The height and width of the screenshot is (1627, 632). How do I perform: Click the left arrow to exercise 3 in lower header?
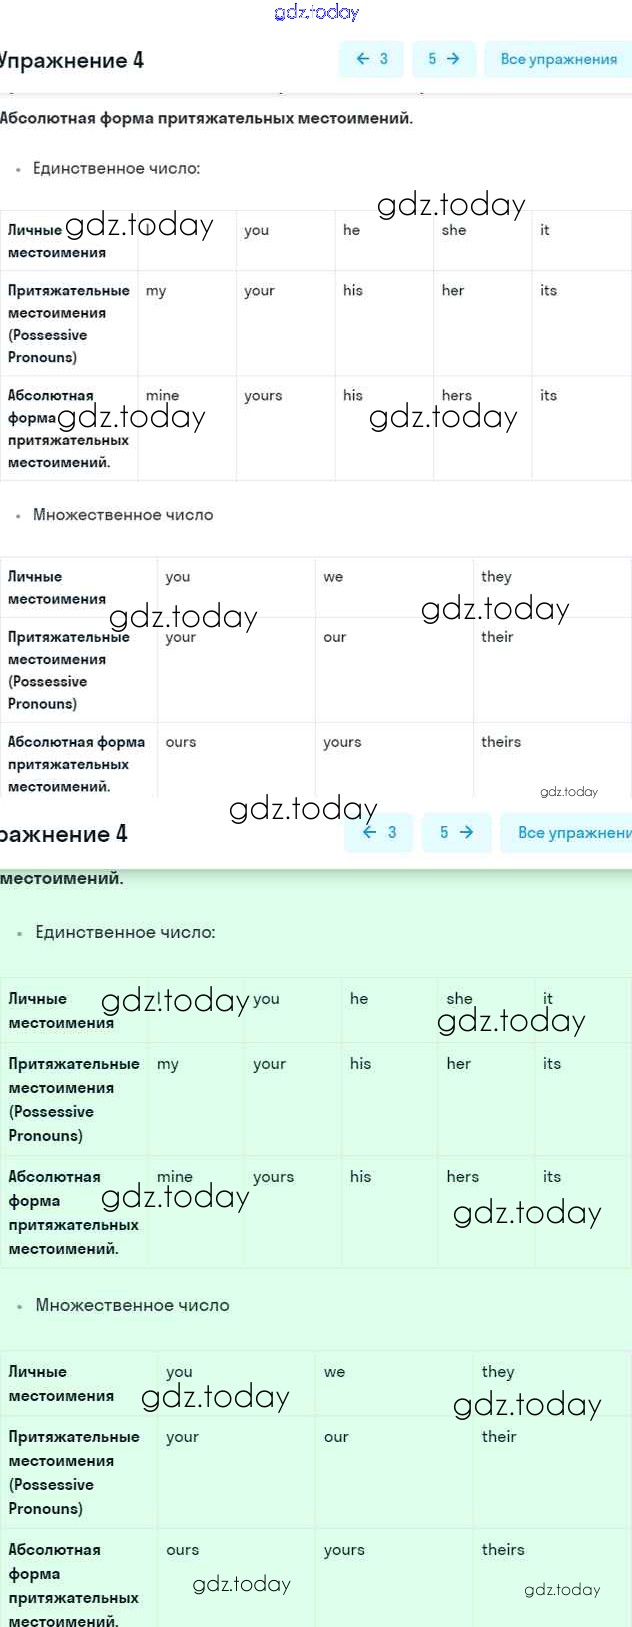379,832
